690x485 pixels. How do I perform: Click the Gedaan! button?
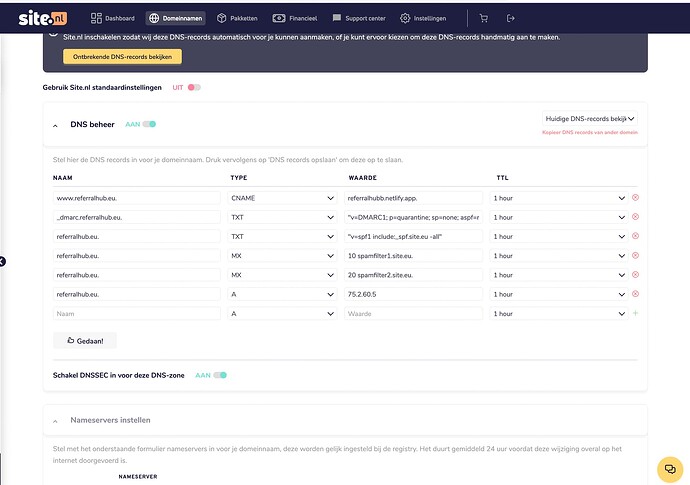tap(85, 341)
